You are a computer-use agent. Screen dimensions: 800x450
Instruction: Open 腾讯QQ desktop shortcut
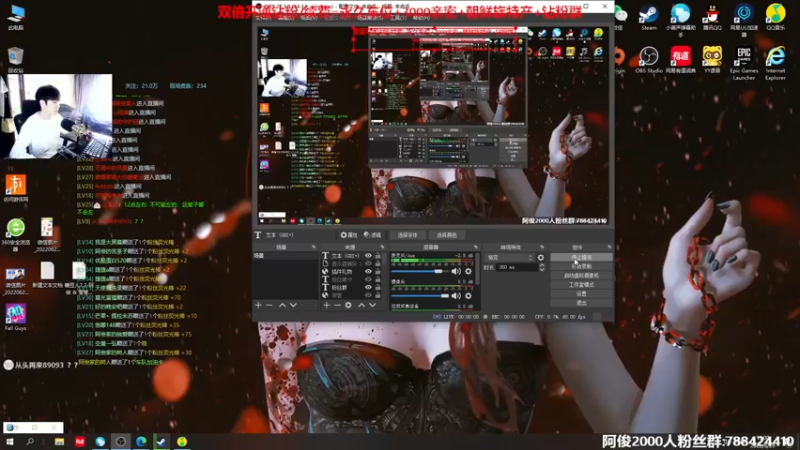click(712, 17)
